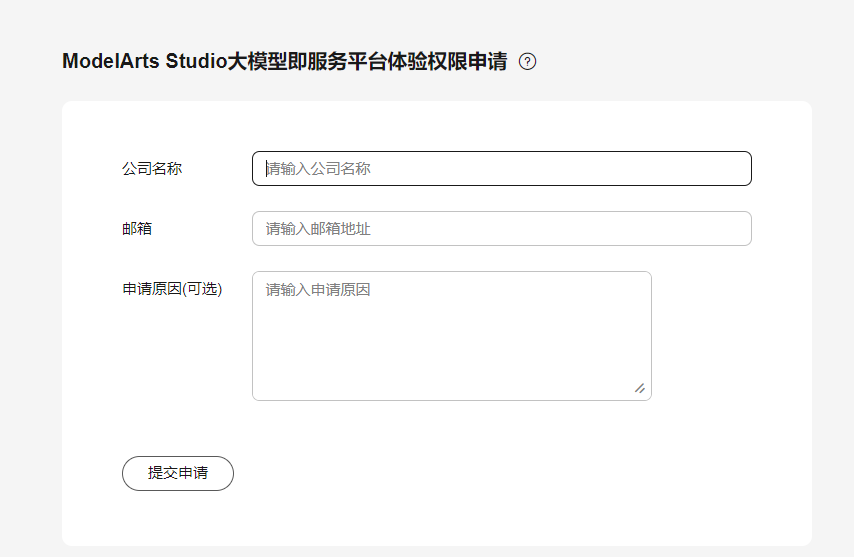Open the help tooltip beside the page title
854x557 pixels.
coord(528,62)
